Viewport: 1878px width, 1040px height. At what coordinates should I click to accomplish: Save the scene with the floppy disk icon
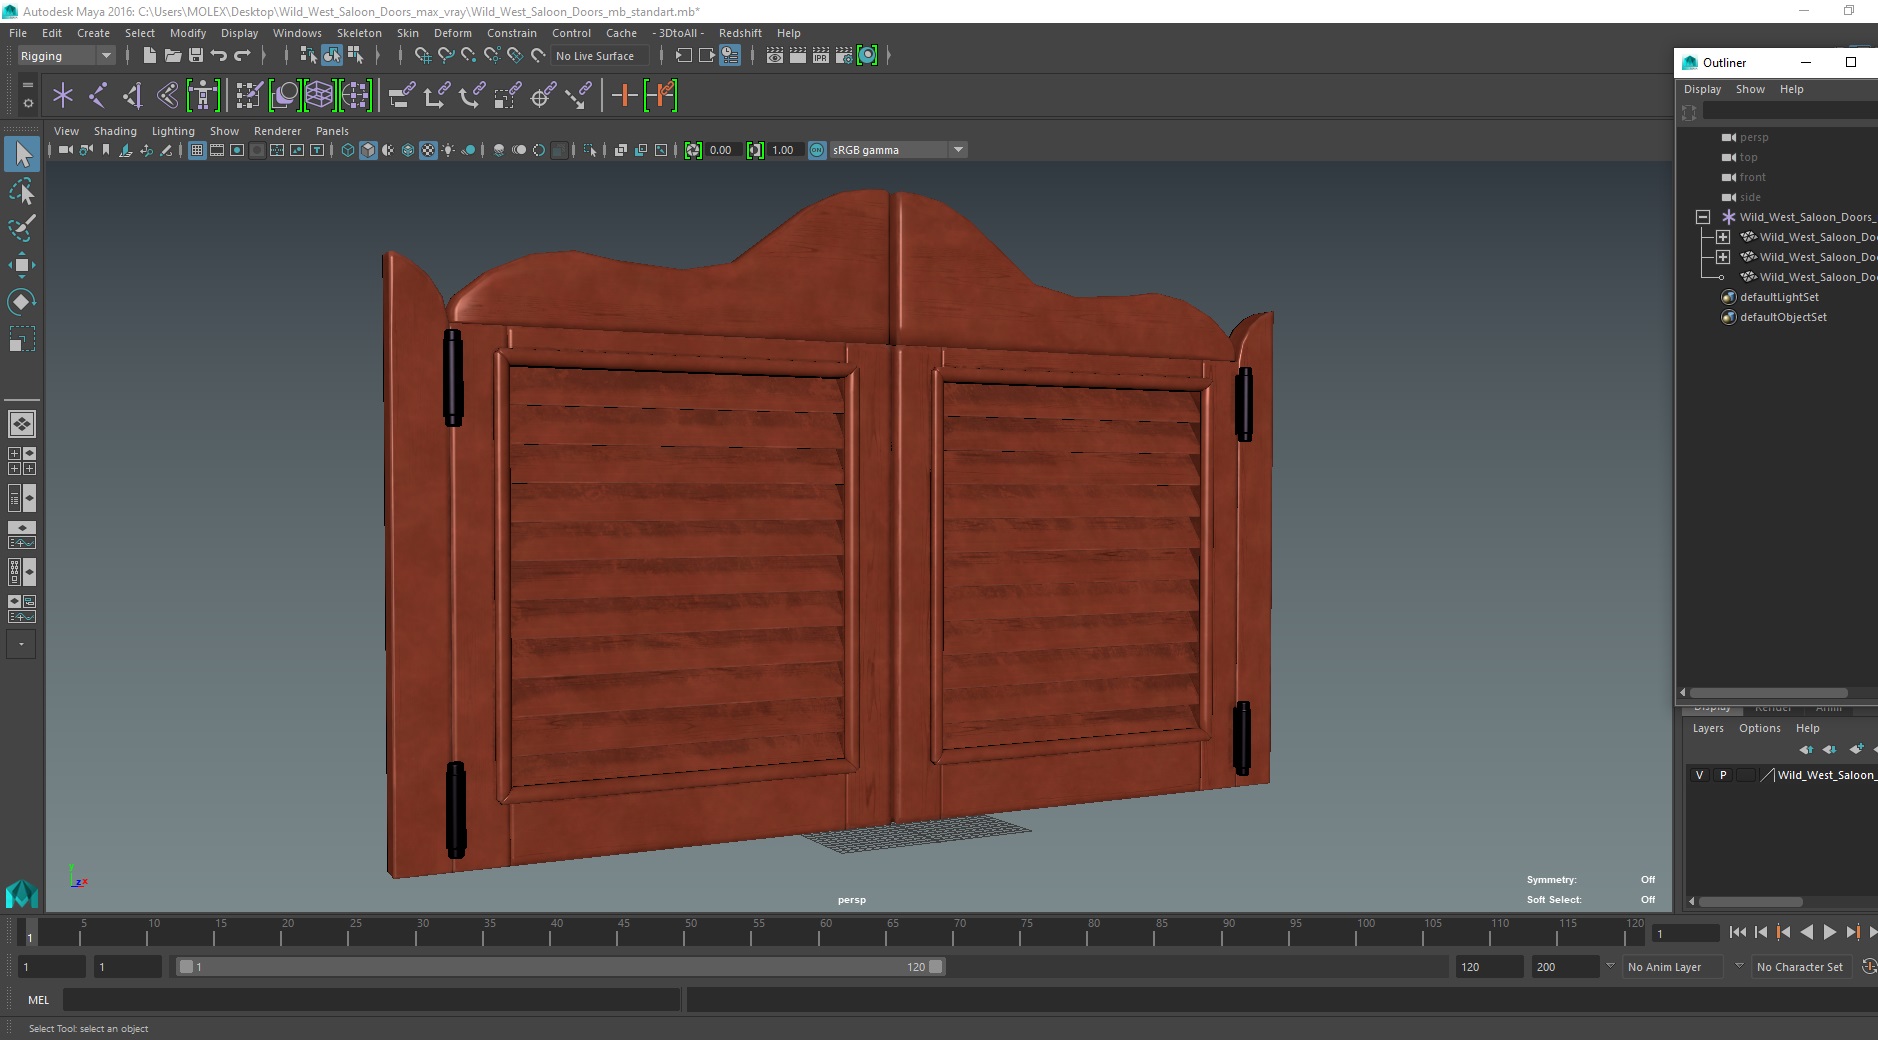pyautogui.click(x=196, y=56)
